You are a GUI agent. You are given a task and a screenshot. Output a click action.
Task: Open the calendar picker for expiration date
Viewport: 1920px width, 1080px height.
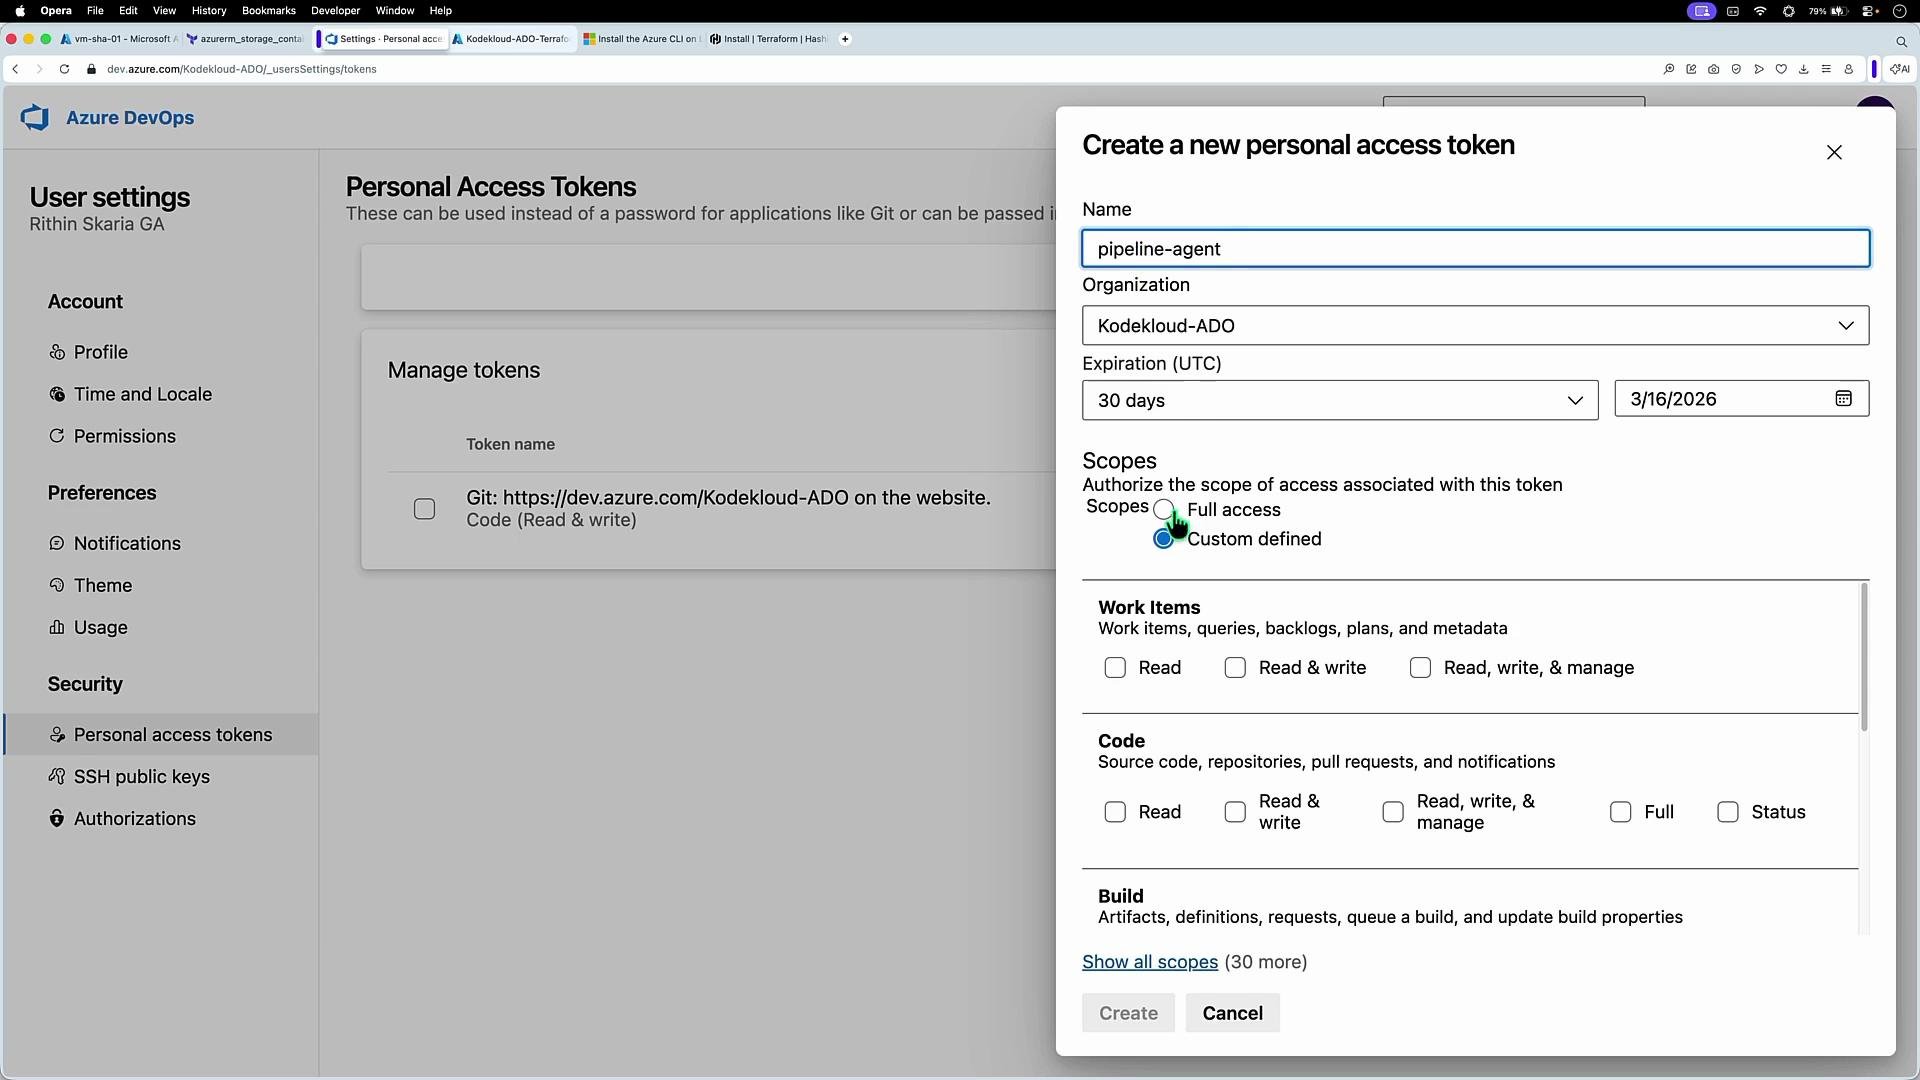(1843, 398)
